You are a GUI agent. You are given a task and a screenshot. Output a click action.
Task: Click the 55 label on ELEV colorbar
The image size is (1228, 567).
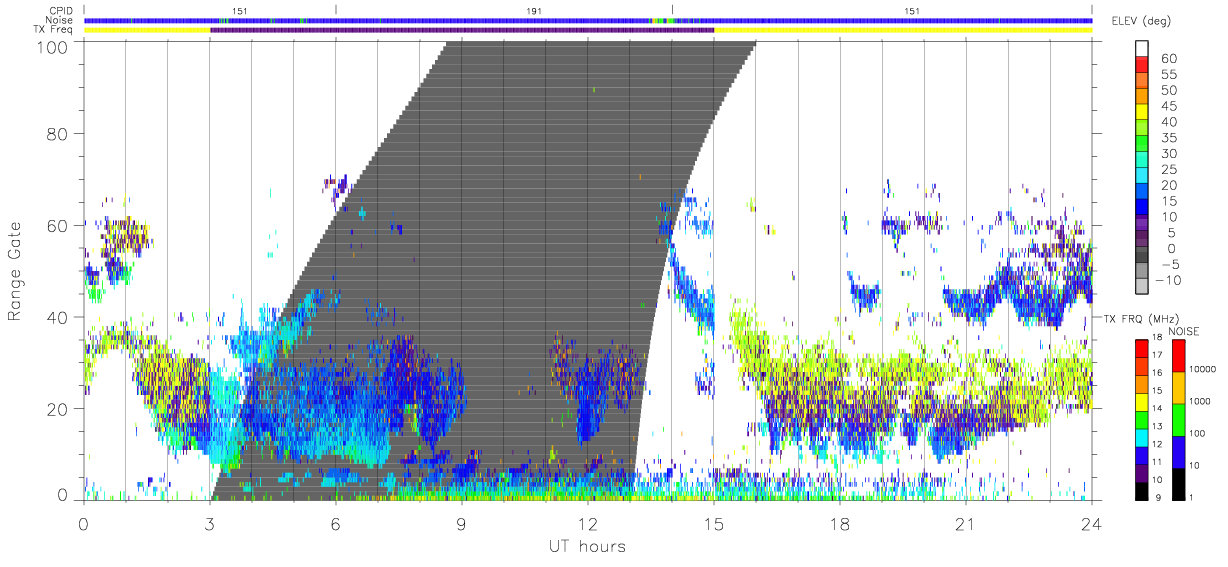coord(1169,75)
